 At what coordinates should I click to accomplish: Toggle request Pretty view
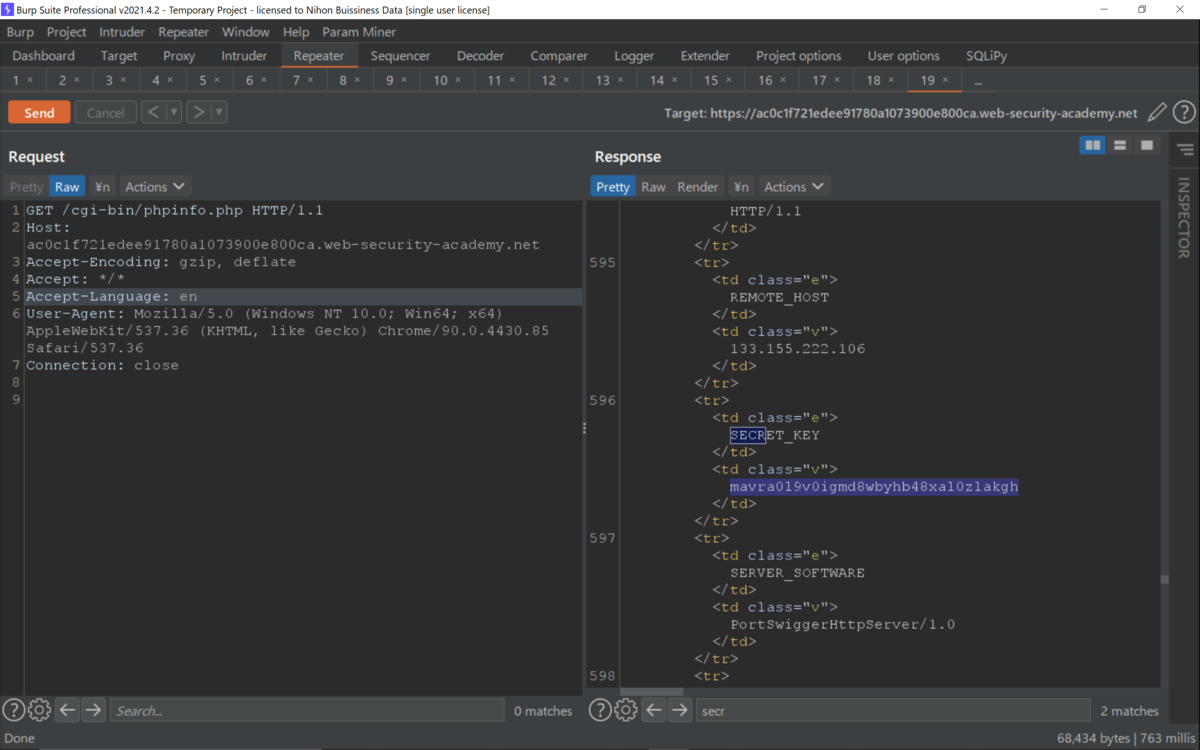27,186
